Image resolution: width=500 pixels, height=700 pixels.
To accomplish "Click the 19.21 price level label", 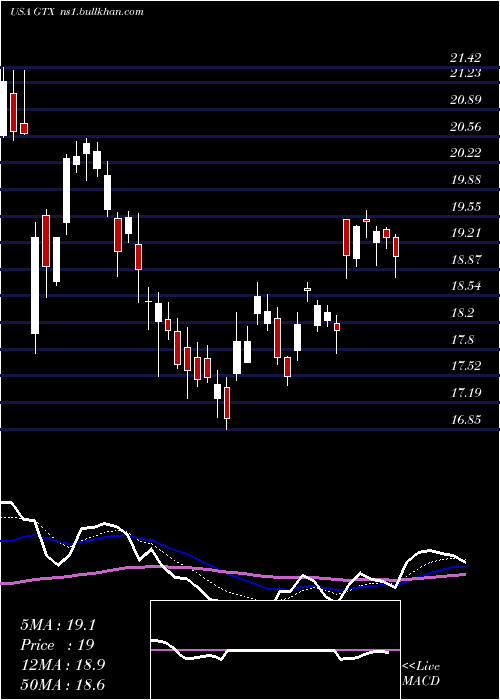I will tap(466, 233).
